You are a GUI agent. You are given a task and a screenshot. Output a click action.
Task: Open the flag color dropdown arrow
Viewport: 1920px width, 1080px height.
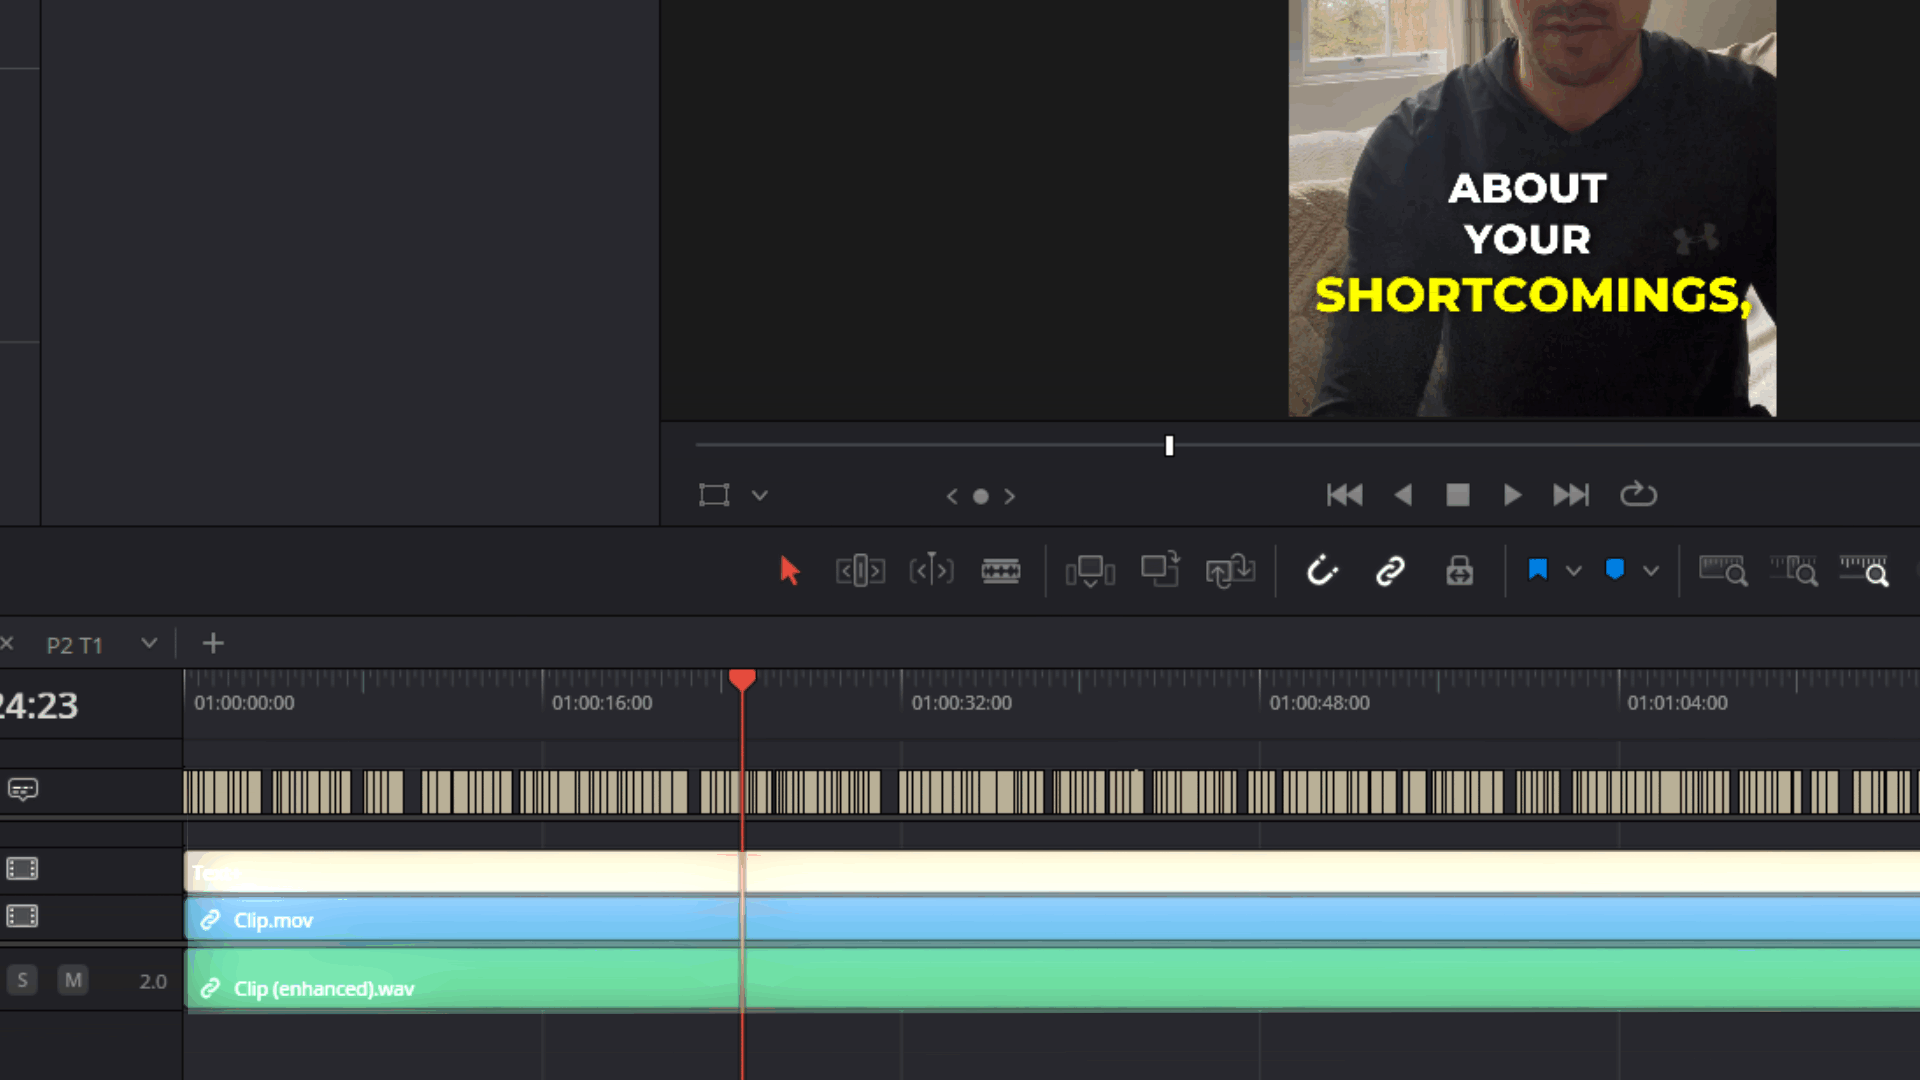click(x=1573, y=571)
